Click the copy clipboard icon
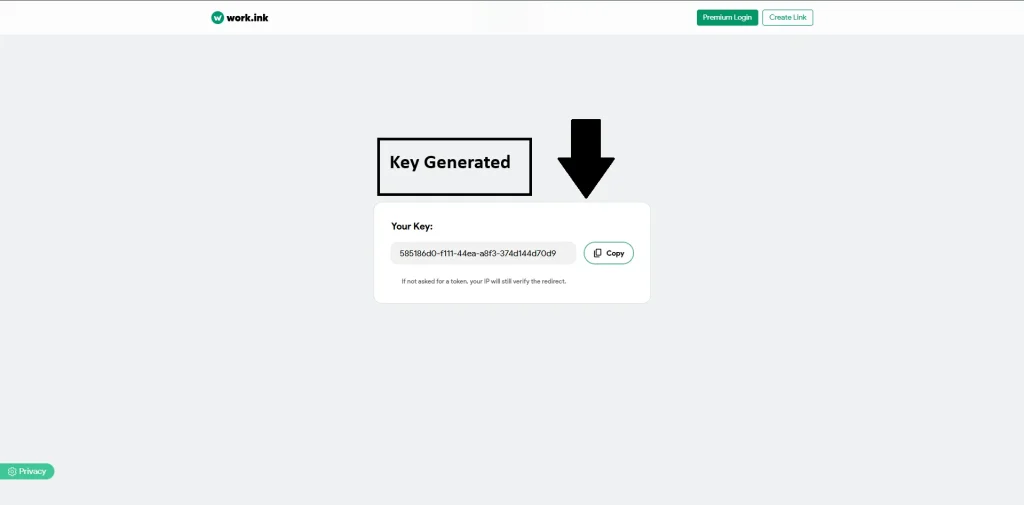 tap(597, 253)
